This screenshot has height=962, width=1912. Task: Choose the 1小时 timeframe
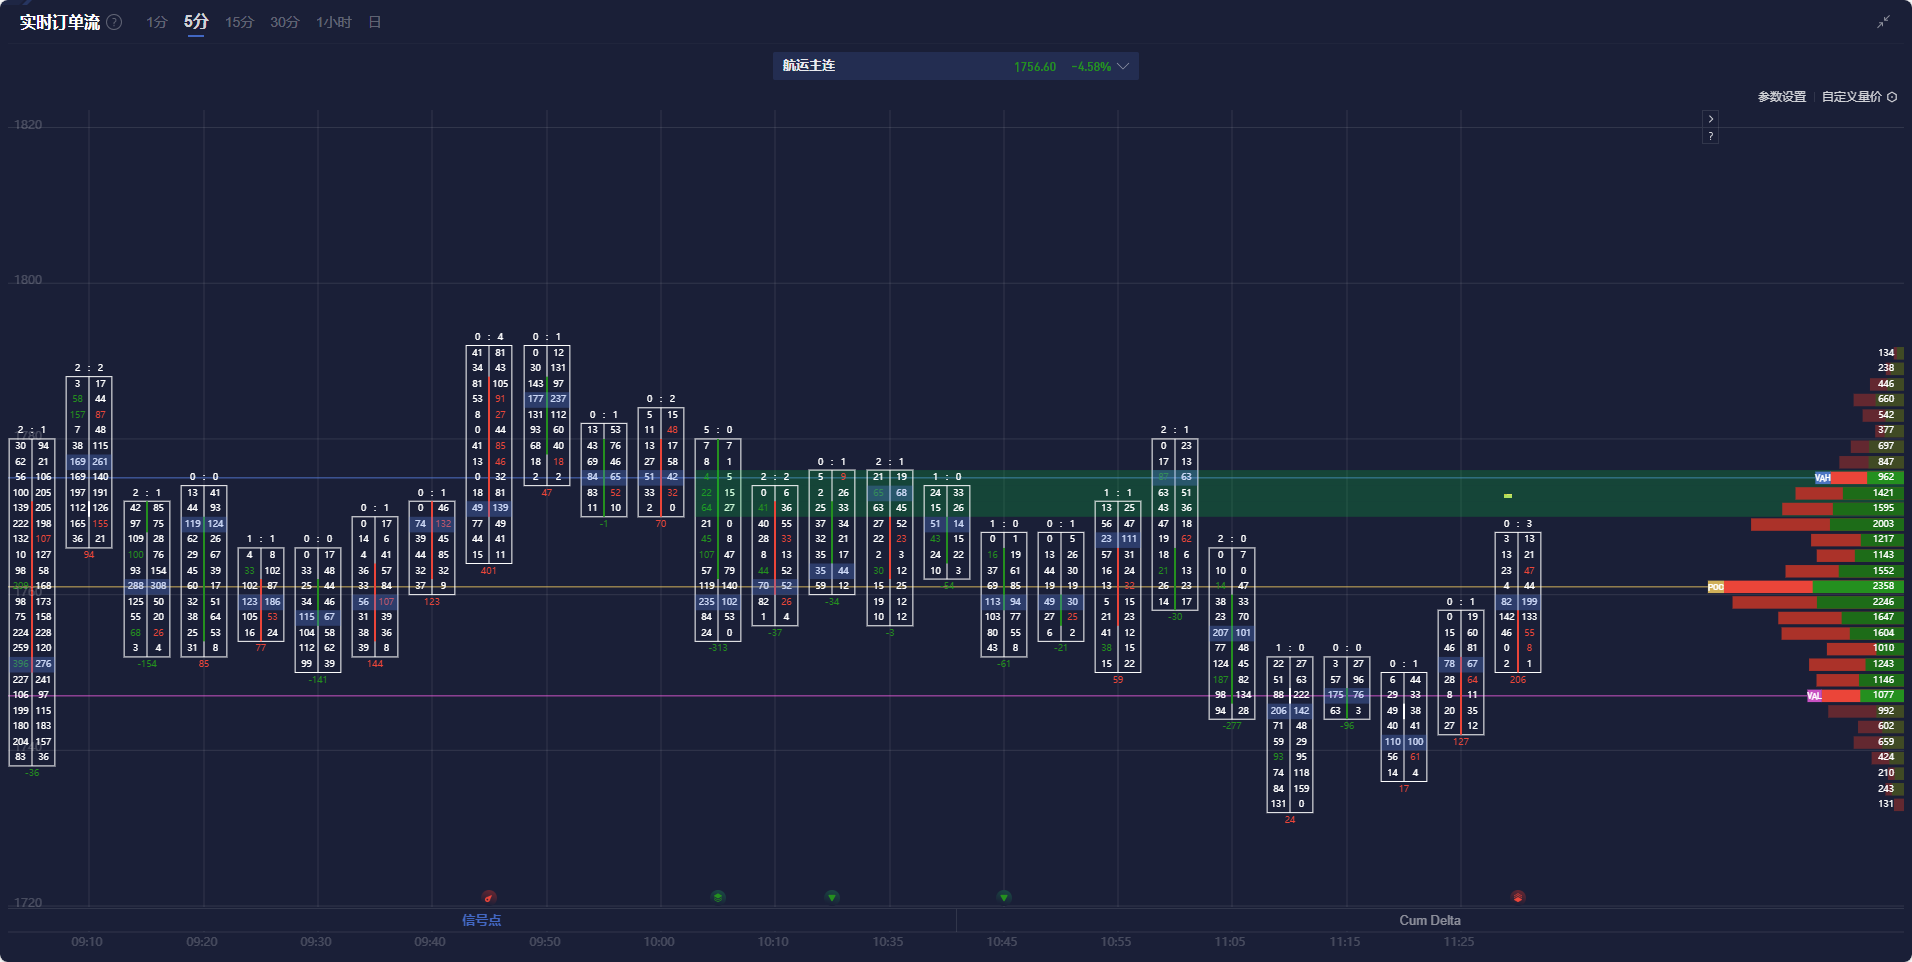[x=333, y=22]
